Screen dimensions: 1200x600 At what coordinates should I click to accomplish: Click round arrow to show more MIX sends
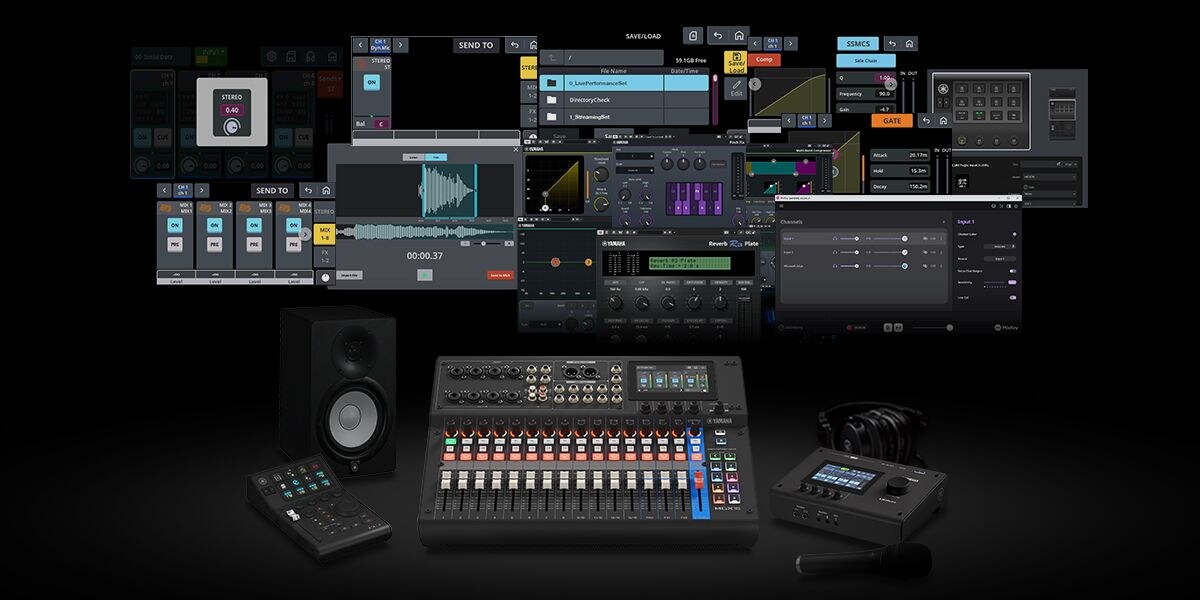(306, 234)
